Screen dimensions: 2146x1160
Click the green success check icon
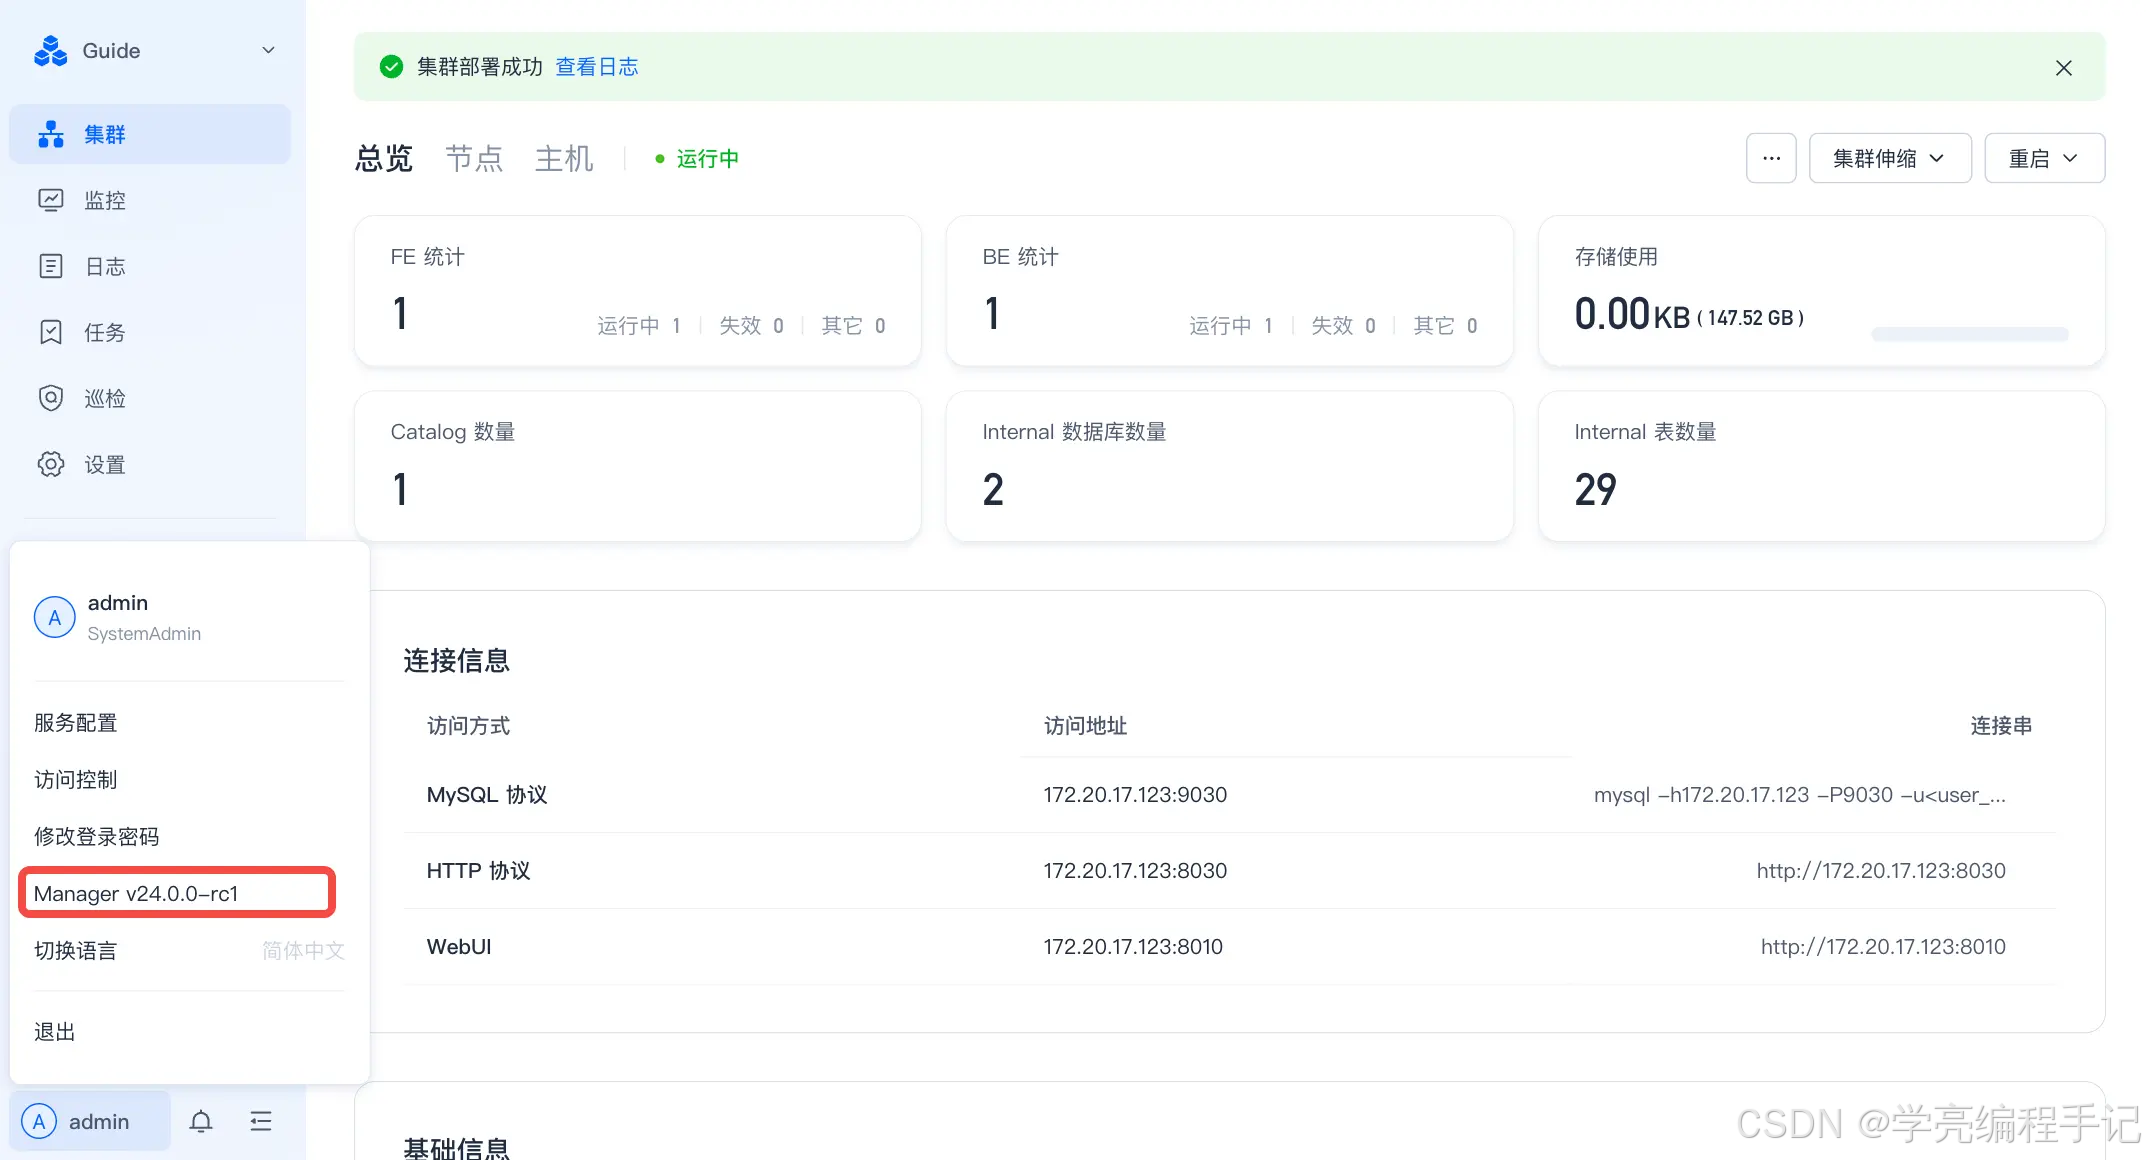coord(391,67)
